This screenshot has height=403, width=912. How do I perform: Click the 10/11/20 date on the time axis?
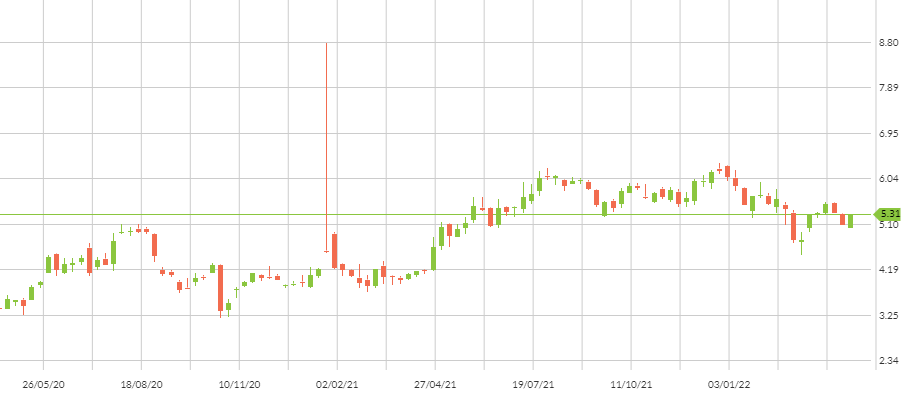click(x=239, y=384)
